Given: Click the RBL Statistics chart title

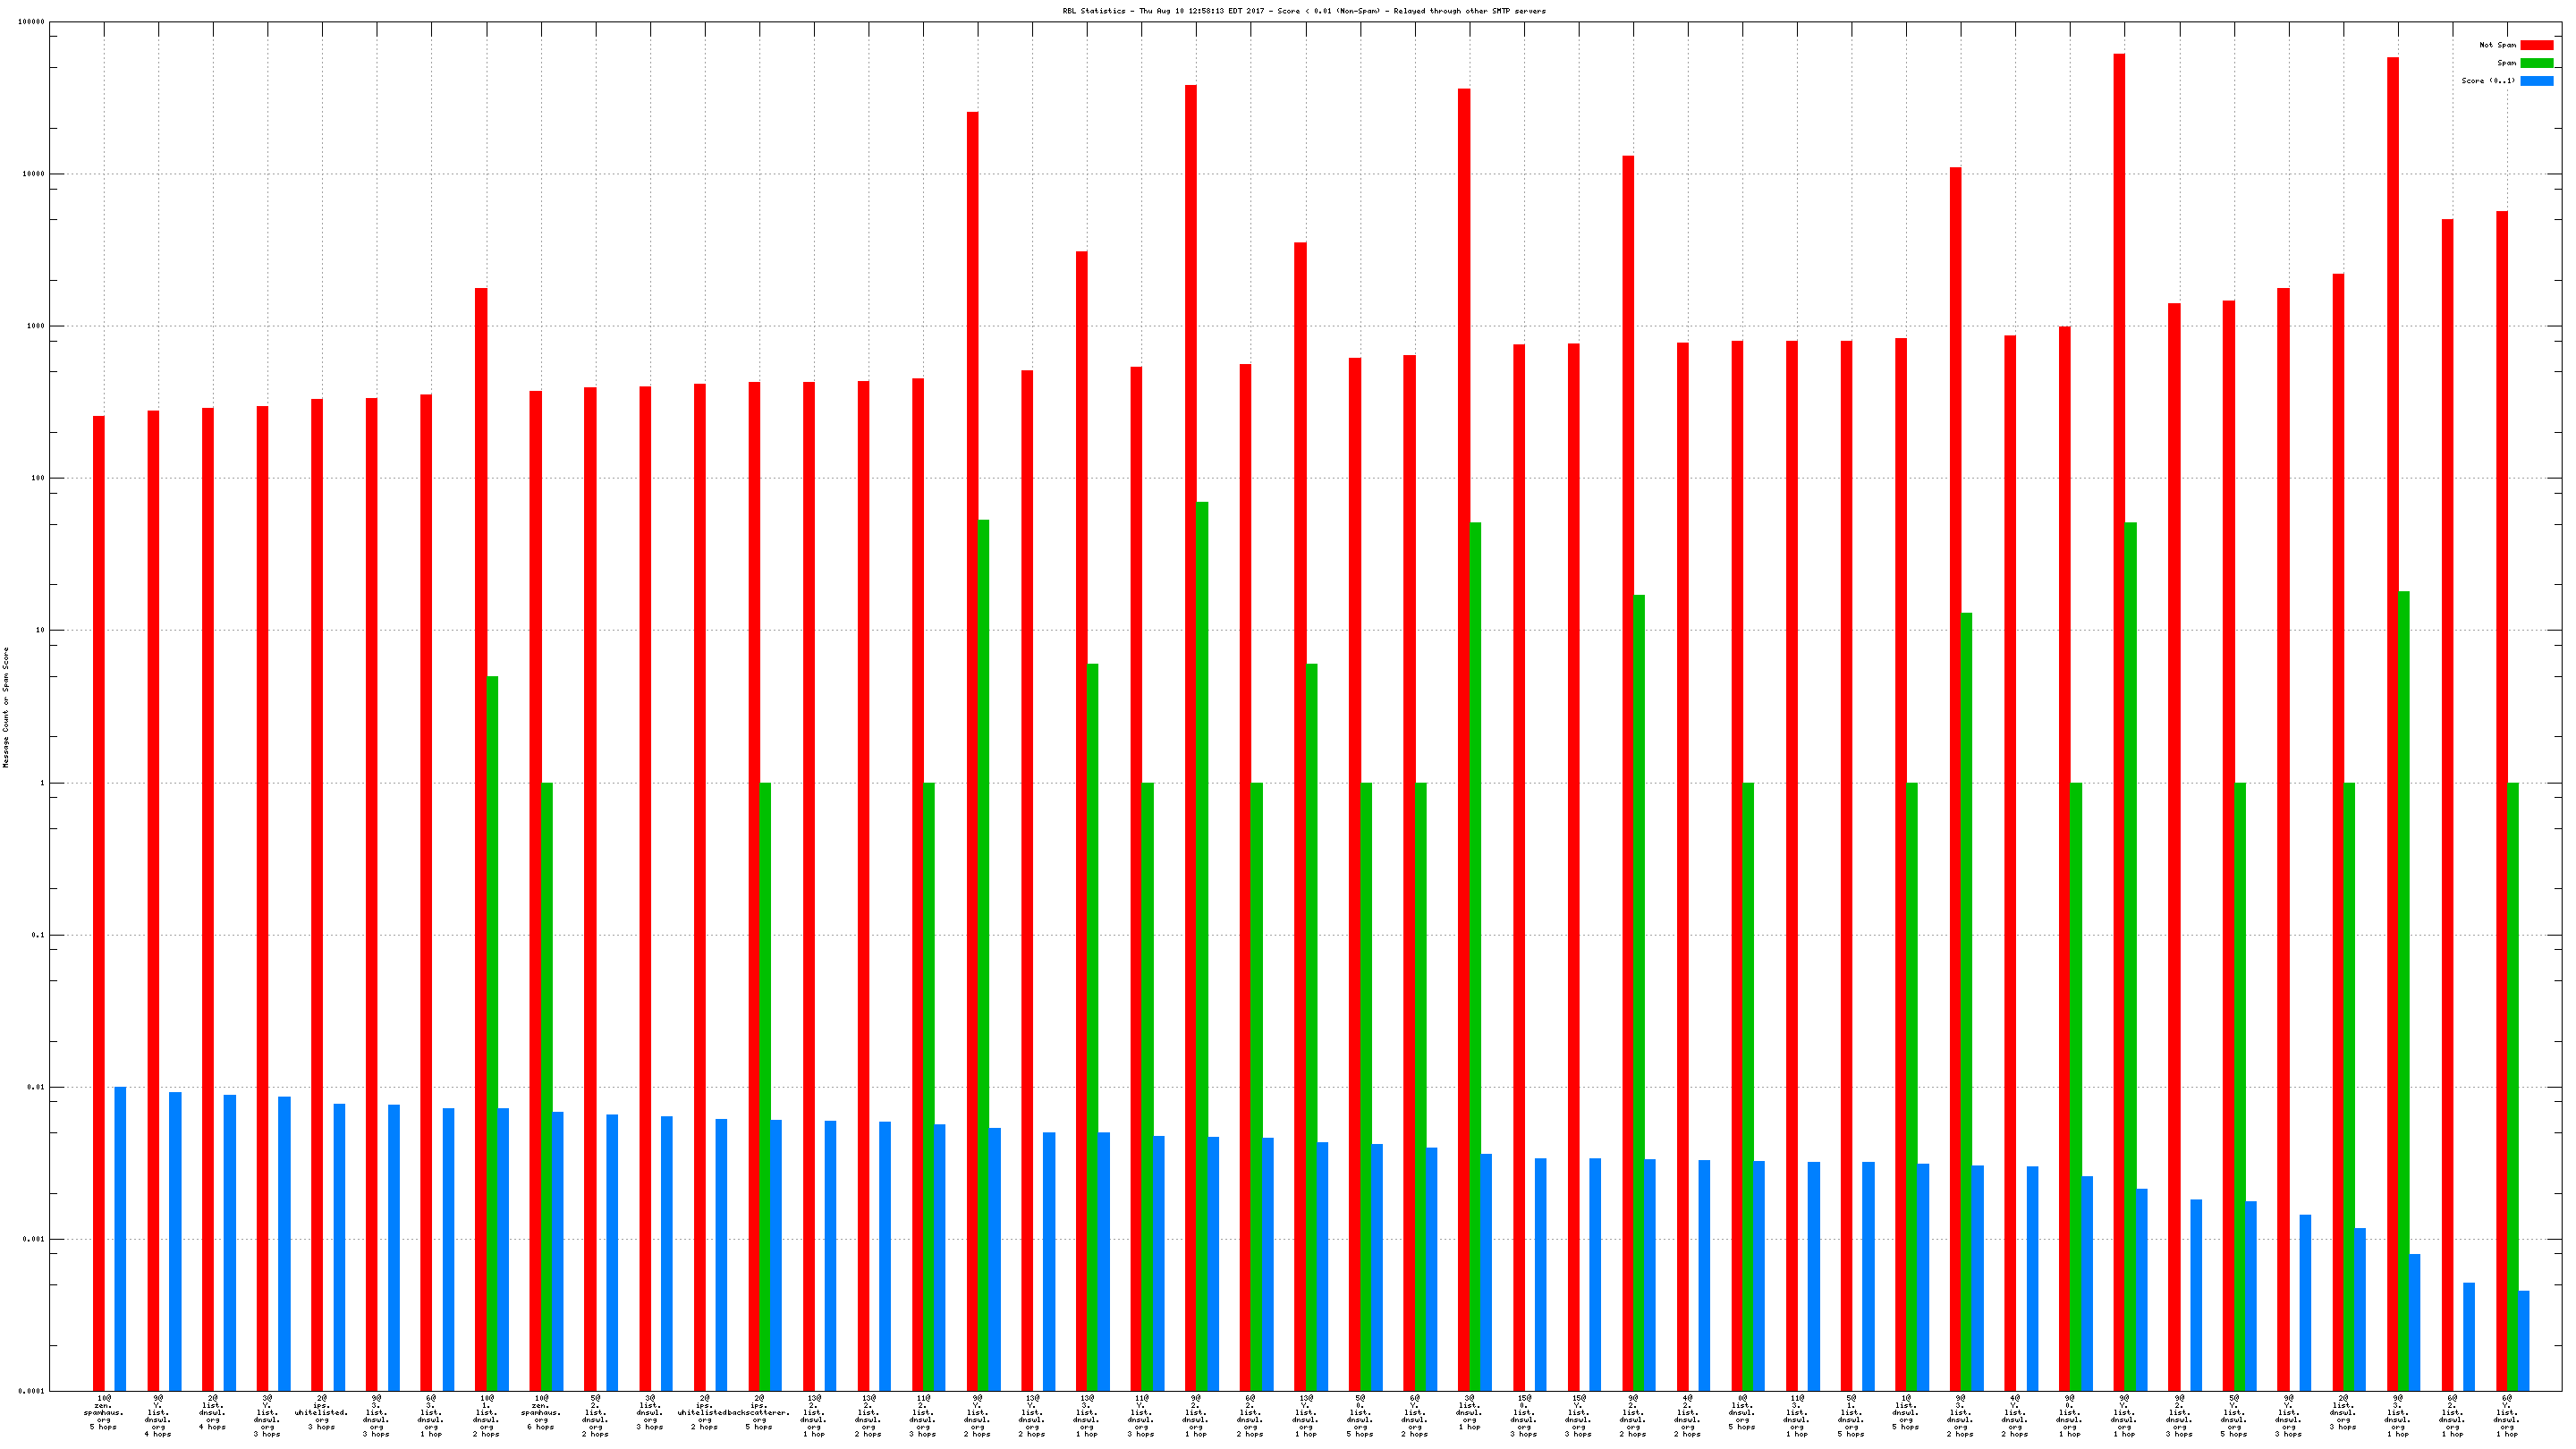Looking at the screenshot, I should coord(1303,11).
